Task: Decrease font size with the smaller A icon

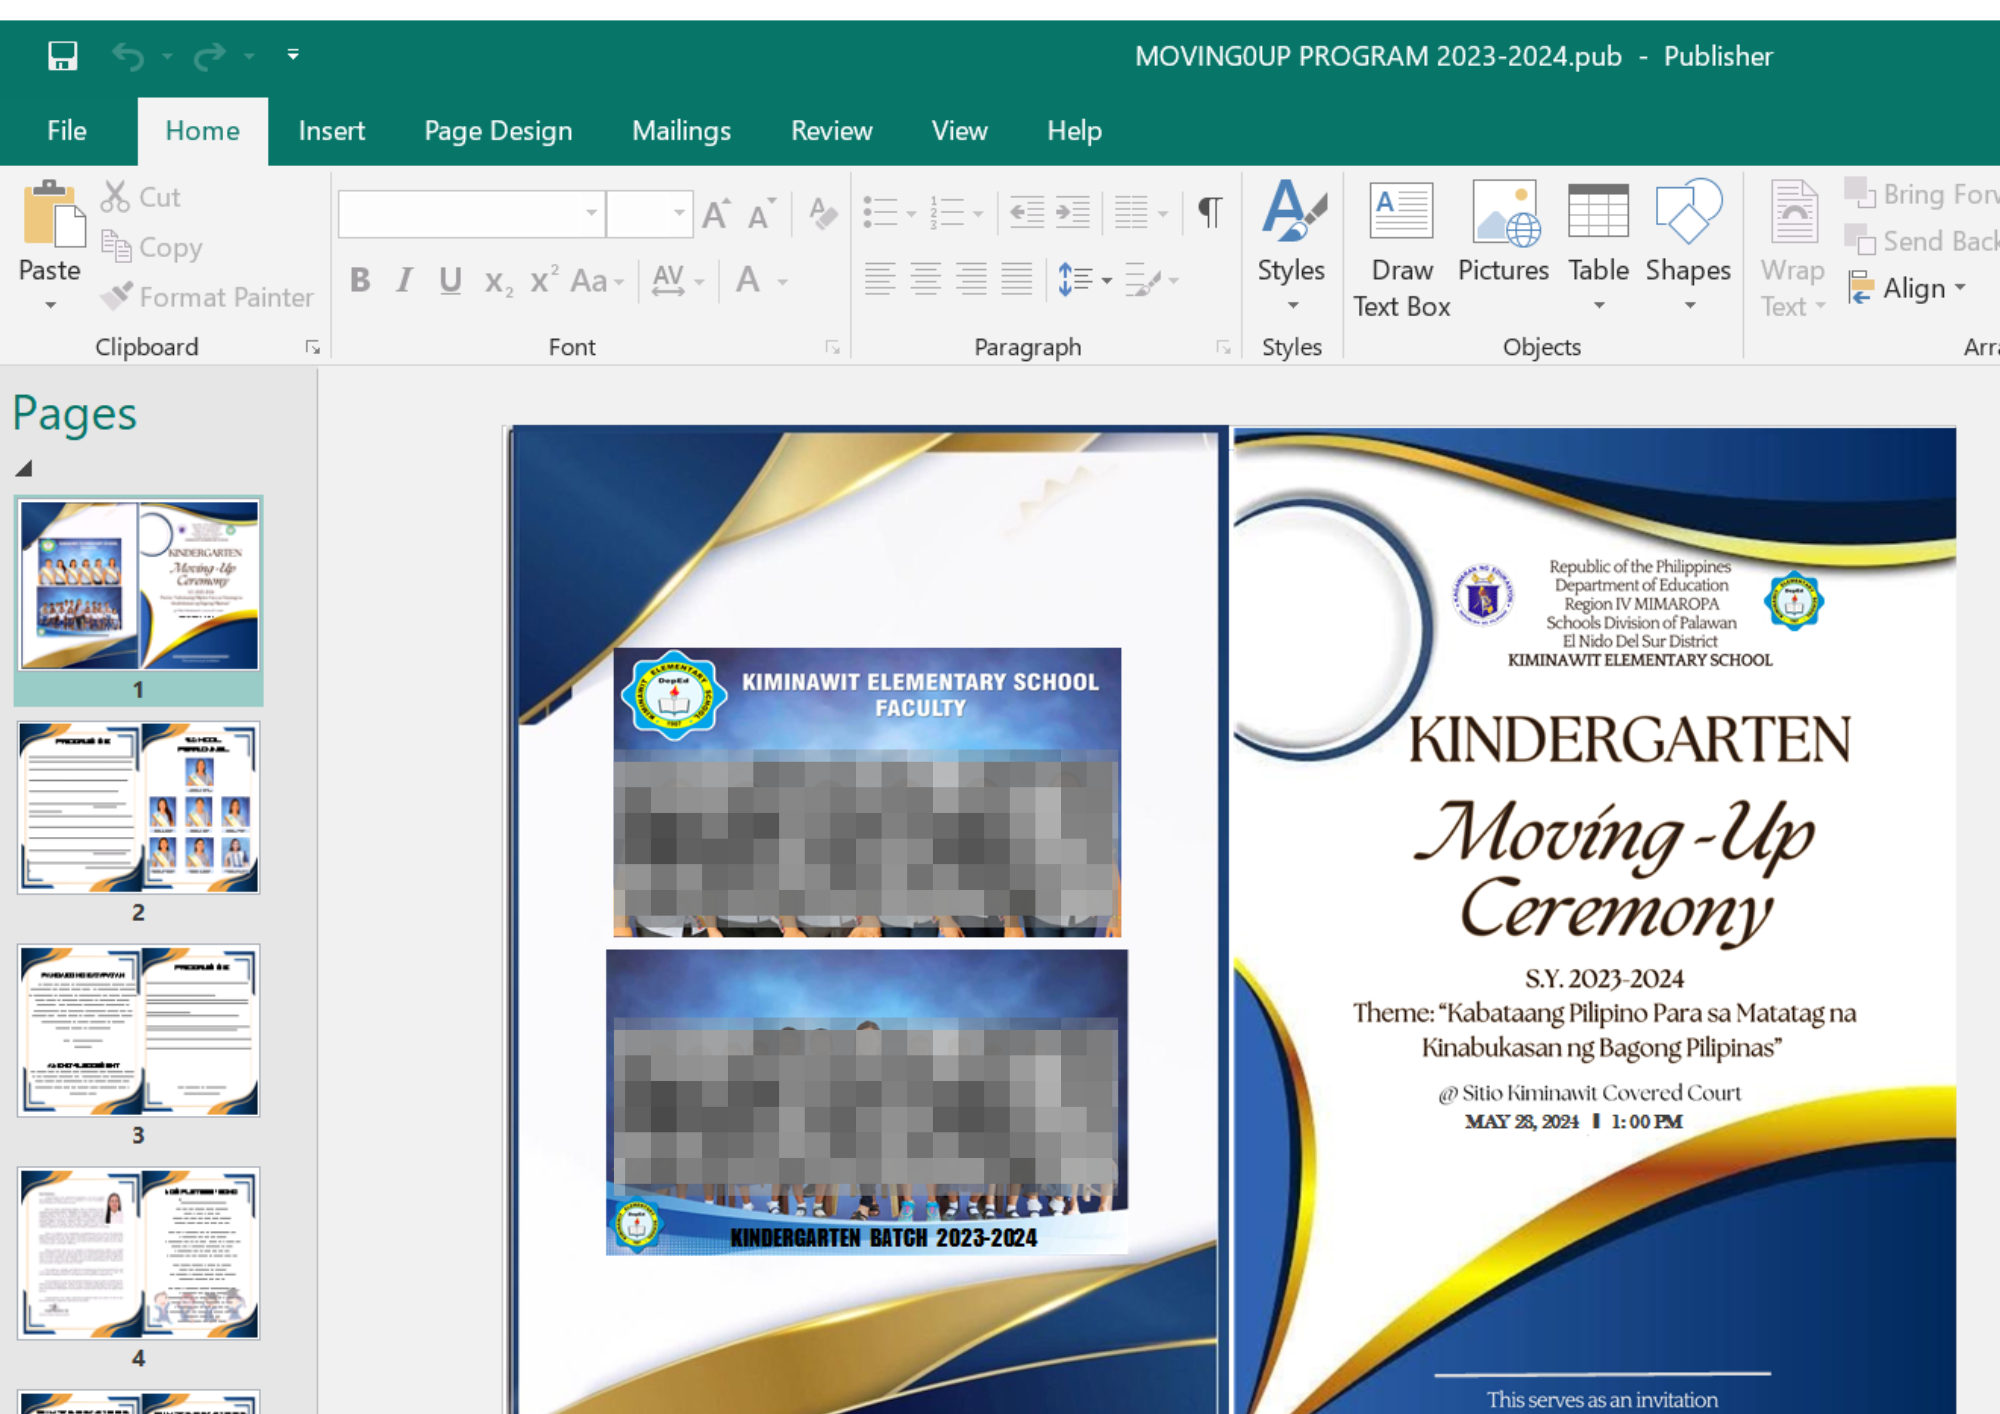Action: point(761,213)
